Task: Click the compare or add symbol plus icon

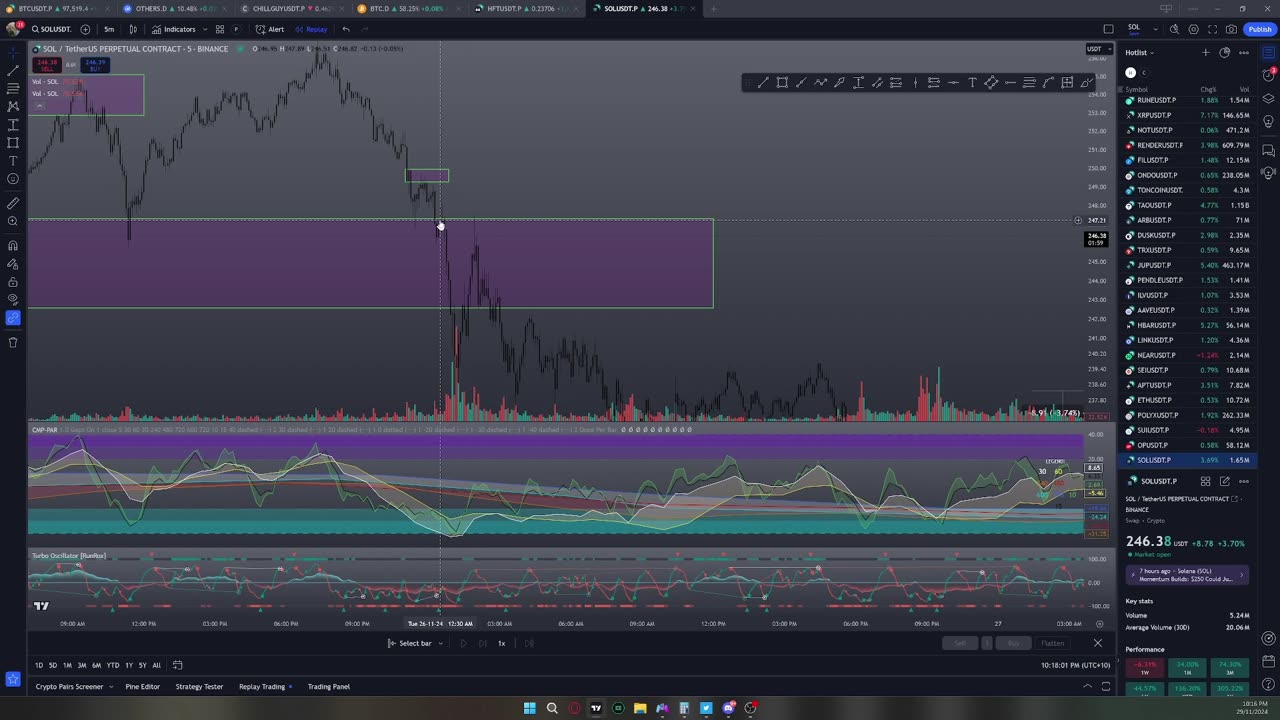Action: pyautogui.click(x=85, y=29)
